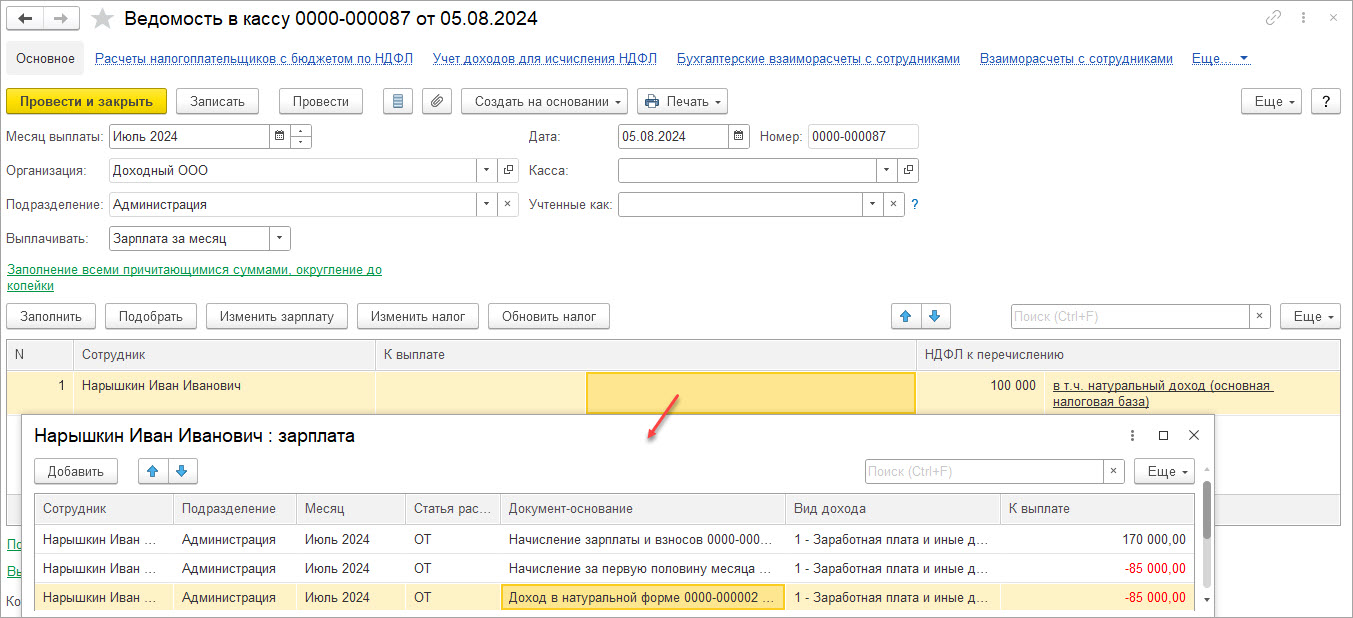
Task: Open calendar for Месяц выплаты field
Action: 279,136
